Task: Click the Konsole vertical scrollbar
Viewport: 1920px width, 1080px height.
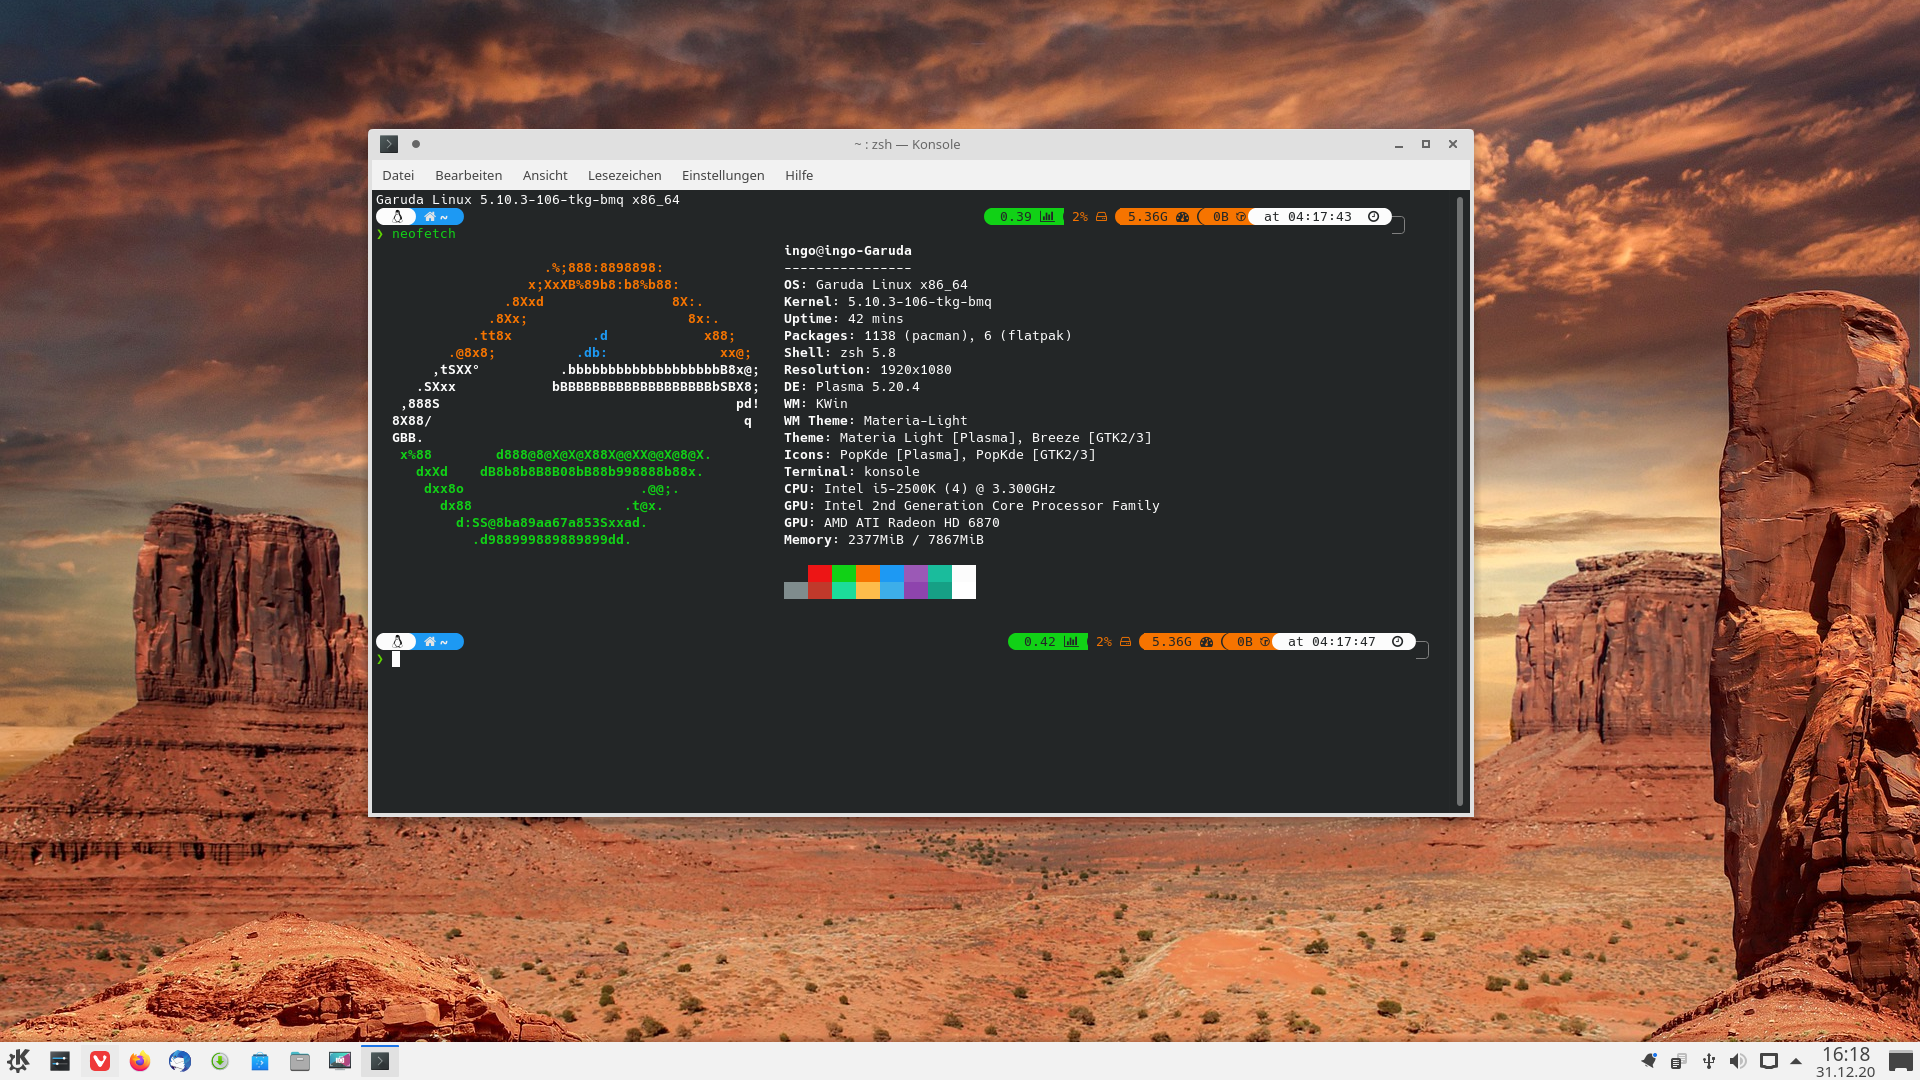Action: pyautogui.click(x=1459, y=500)
